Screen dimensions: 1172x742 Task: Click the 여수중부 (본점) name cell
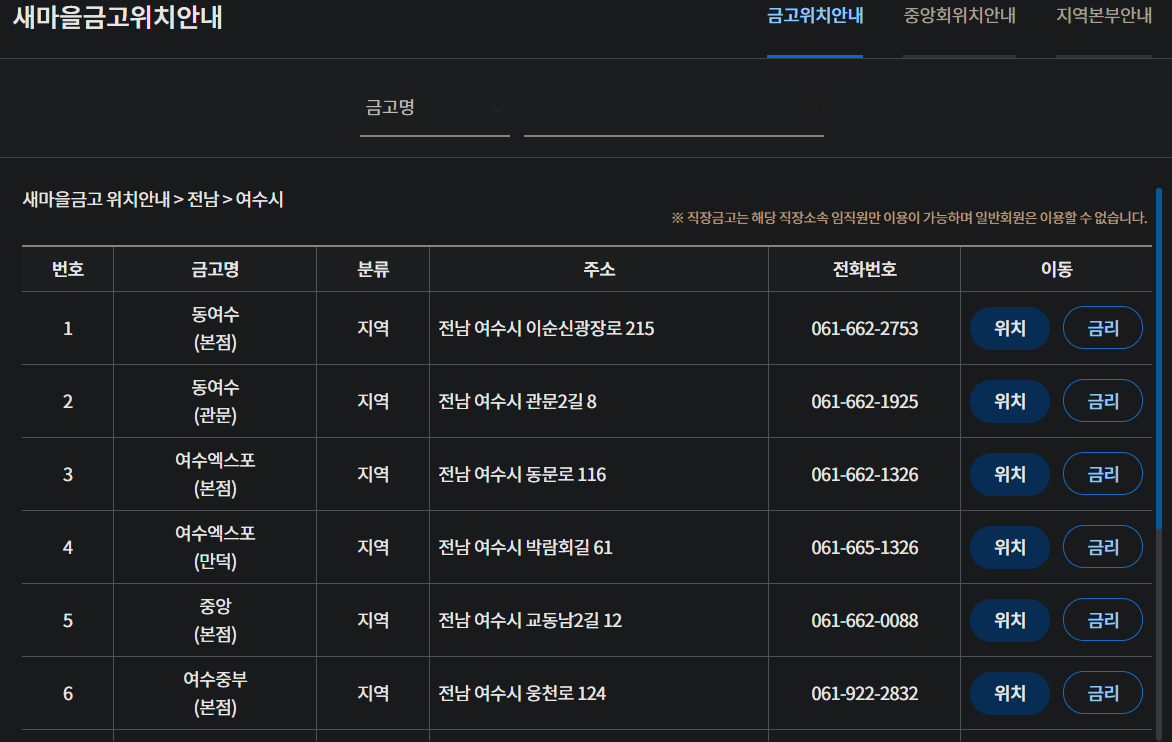[215, 693]
